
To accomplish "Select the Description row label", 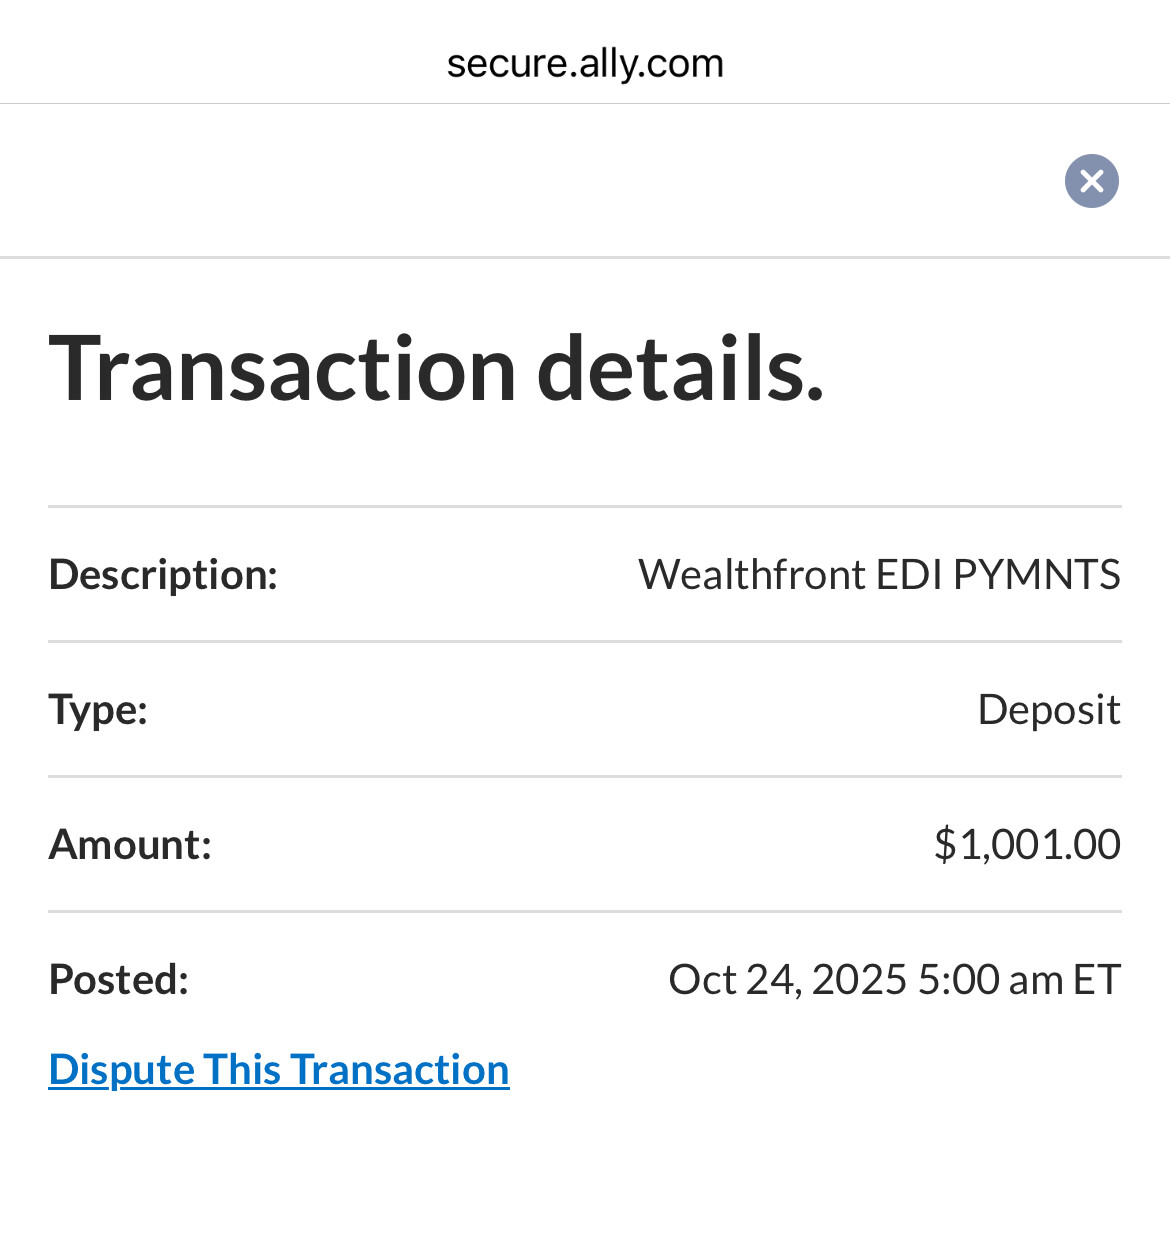I will pos(162,573).
